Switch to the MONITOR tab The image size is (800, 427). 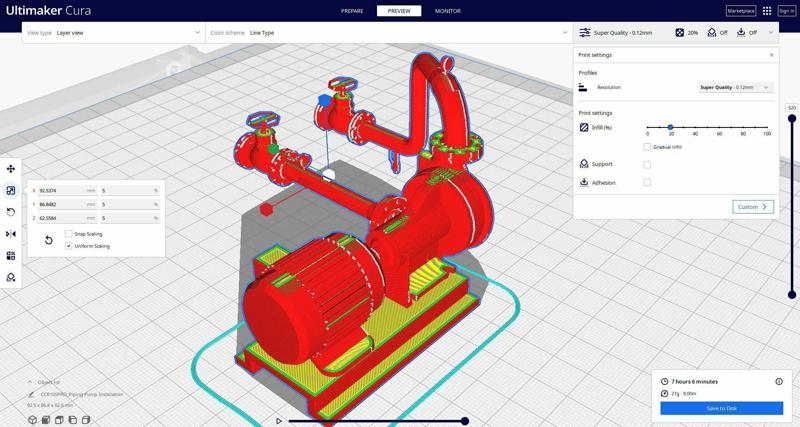coord(448,11)
